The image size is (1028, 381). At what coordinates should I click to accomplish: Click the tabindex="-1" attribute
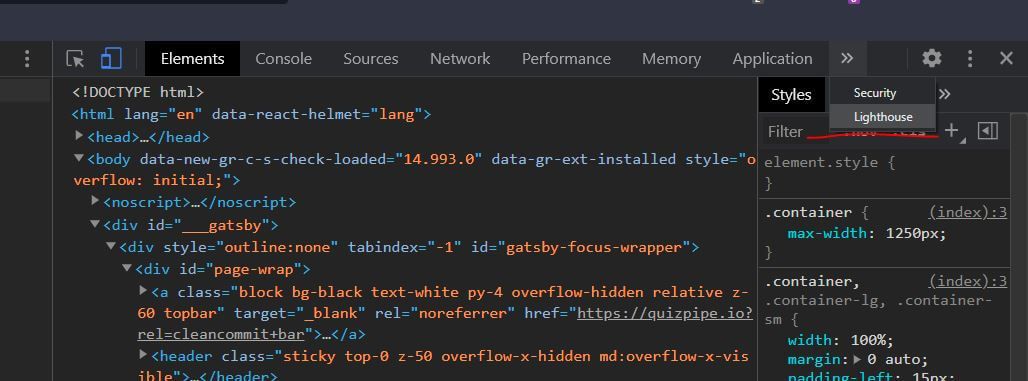pos(405,247)
